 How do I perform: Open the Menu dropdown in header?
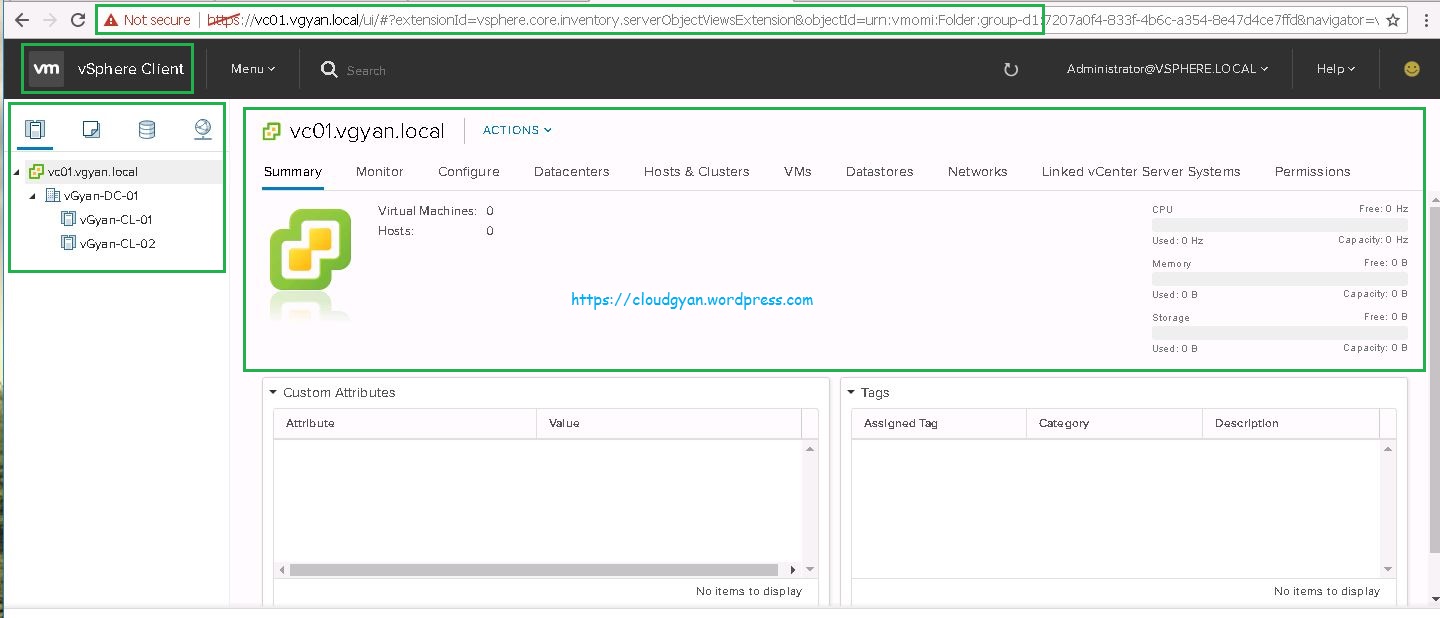point(252,69)
